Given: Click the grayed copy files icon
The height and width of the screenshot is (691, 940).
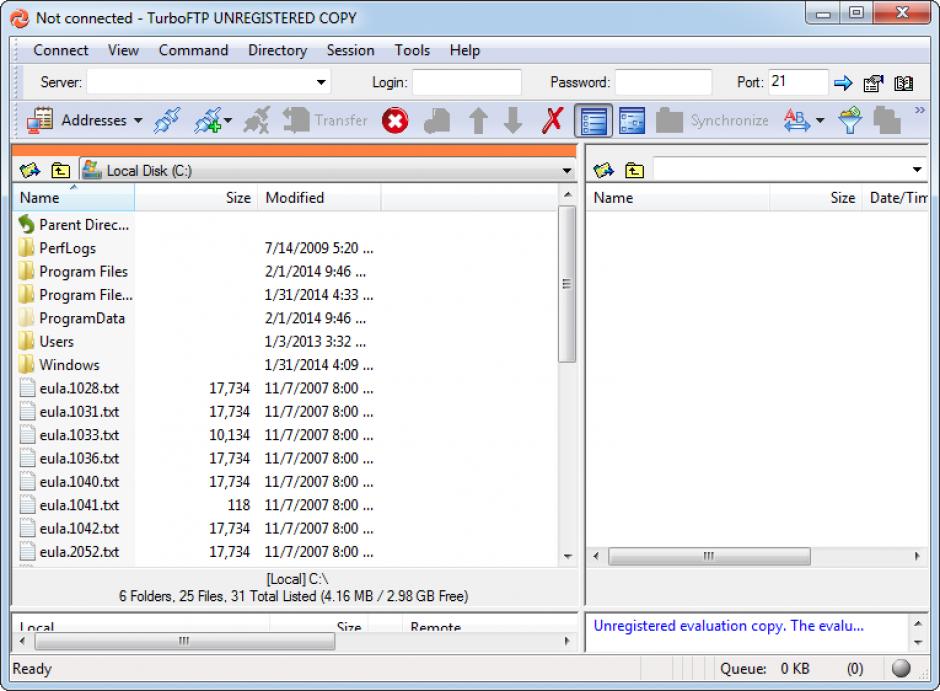Looking at the screenshot, I should coord(887,120).
